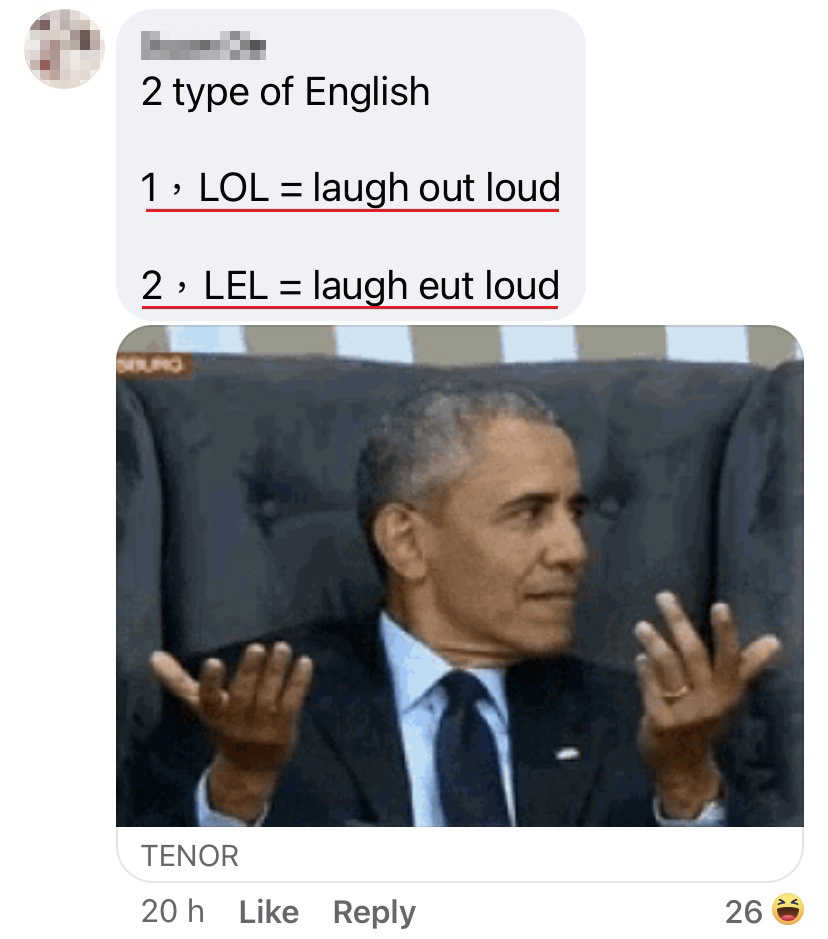View the 26 reactions count

tap(744, 911)
